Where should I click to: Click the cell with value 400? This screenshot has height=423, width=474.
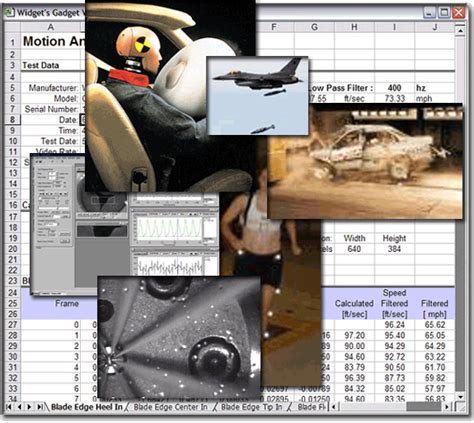(395, 88)
